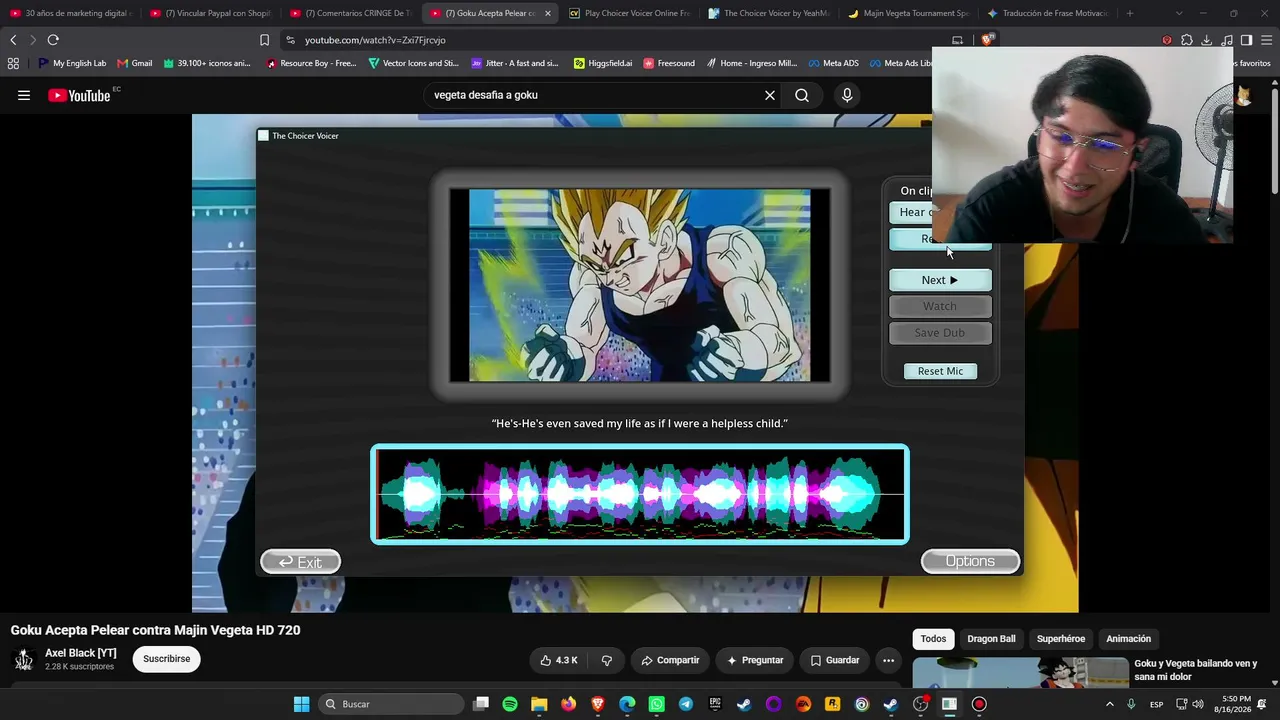Image resolution: width=1280 pixels, height=720 pixels.
Task: Save the video with Guardar
Action: click(835, 660)
